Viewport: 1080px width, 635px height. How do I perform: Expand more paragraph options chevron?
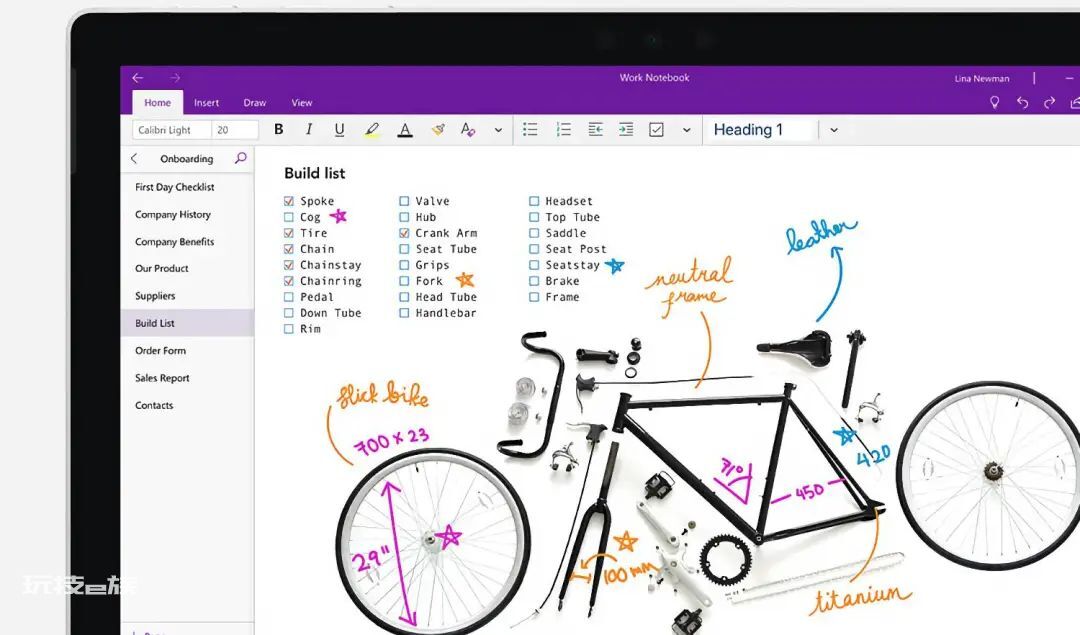point(687,130)
